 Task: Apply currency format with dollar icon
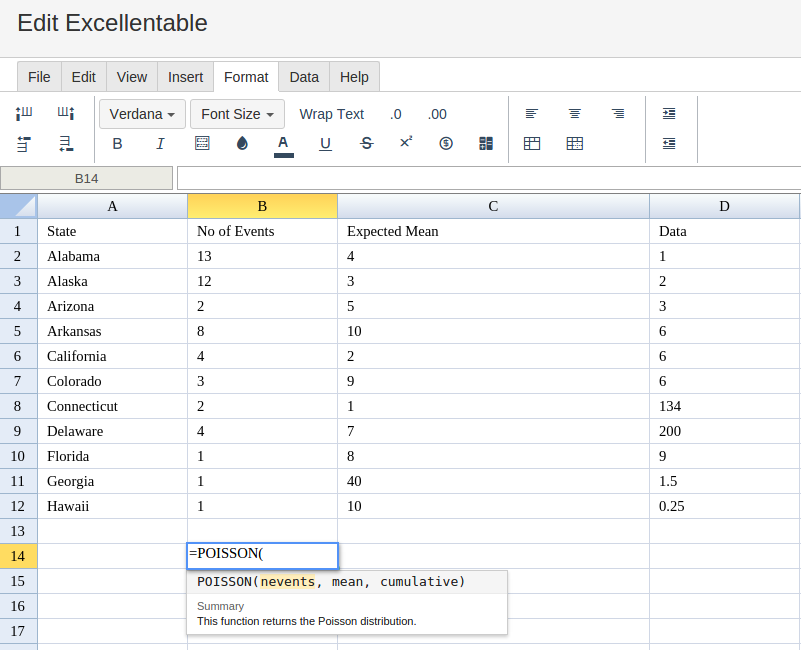(446, 144)
